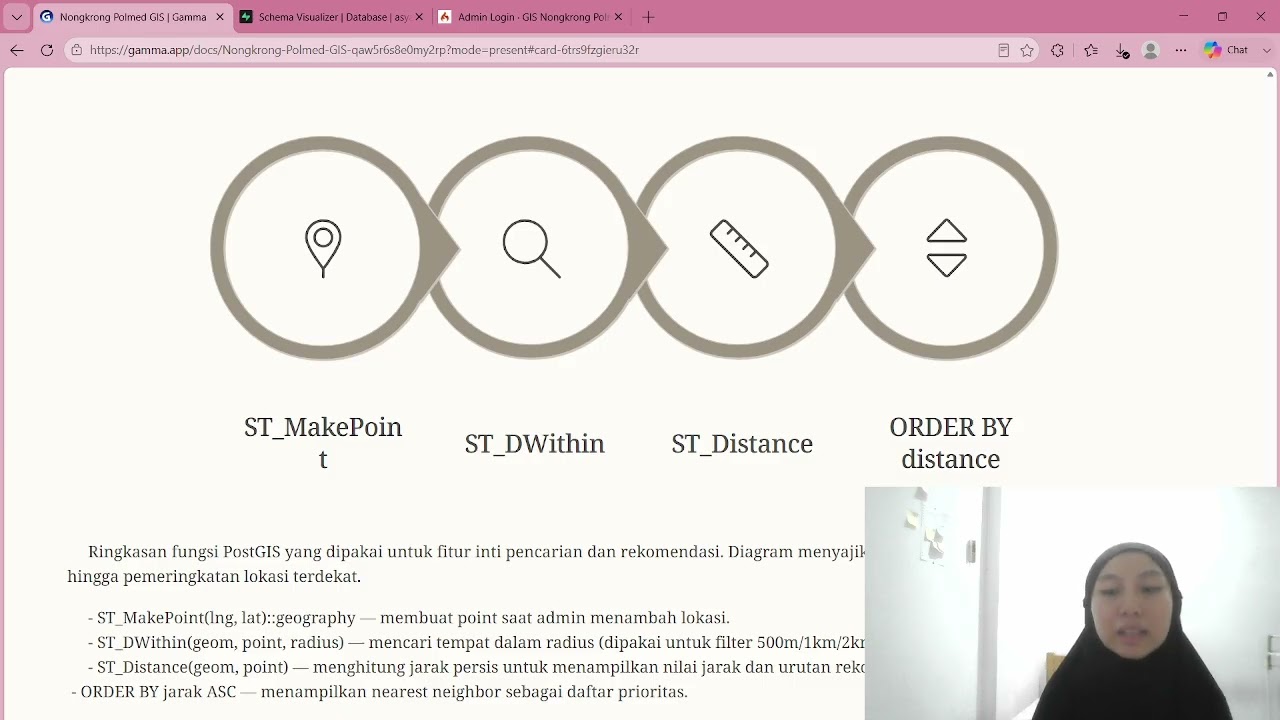Click the webcam video overlay
This screenshot has height=720, width=1280.
coord(1071,603)
